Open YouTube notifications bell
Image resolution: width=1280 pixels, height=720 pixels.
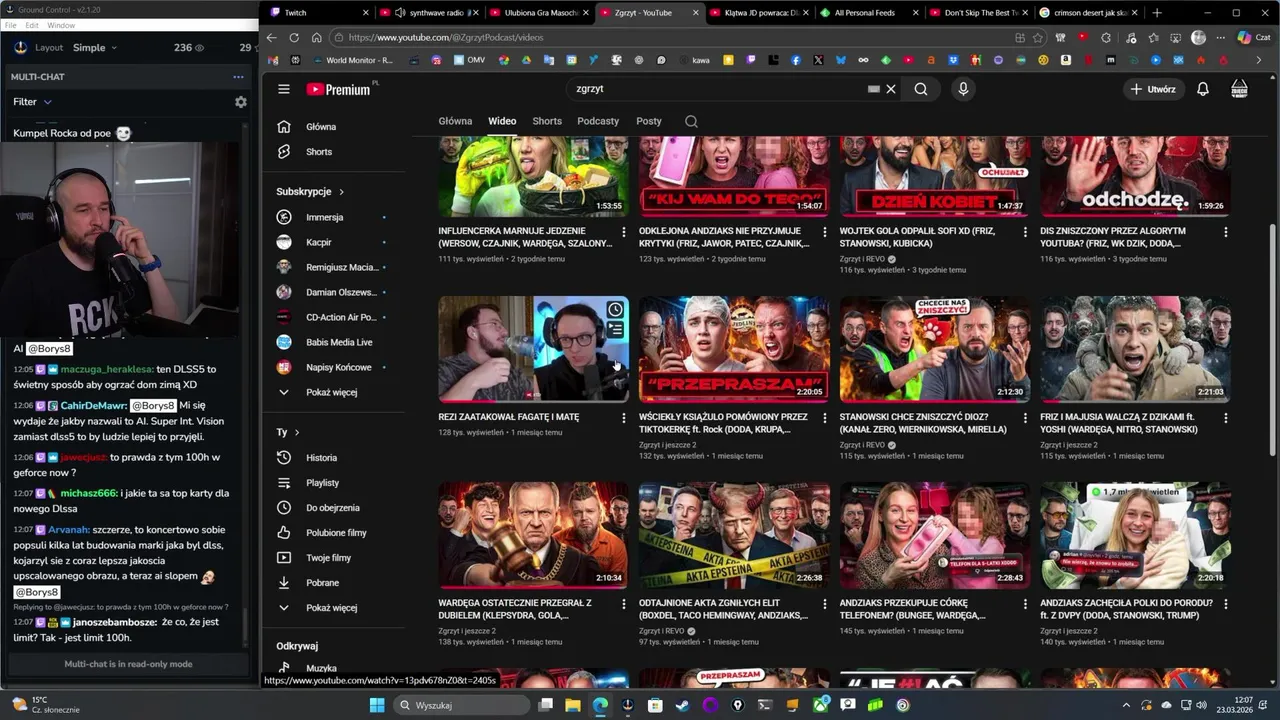[1203, 89]
